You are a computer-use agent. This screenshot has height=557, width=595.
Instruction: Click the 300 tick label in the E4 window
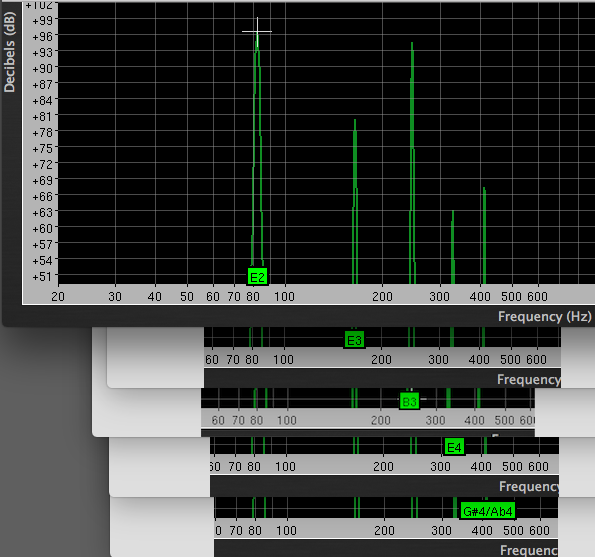[x=440, y=466]
